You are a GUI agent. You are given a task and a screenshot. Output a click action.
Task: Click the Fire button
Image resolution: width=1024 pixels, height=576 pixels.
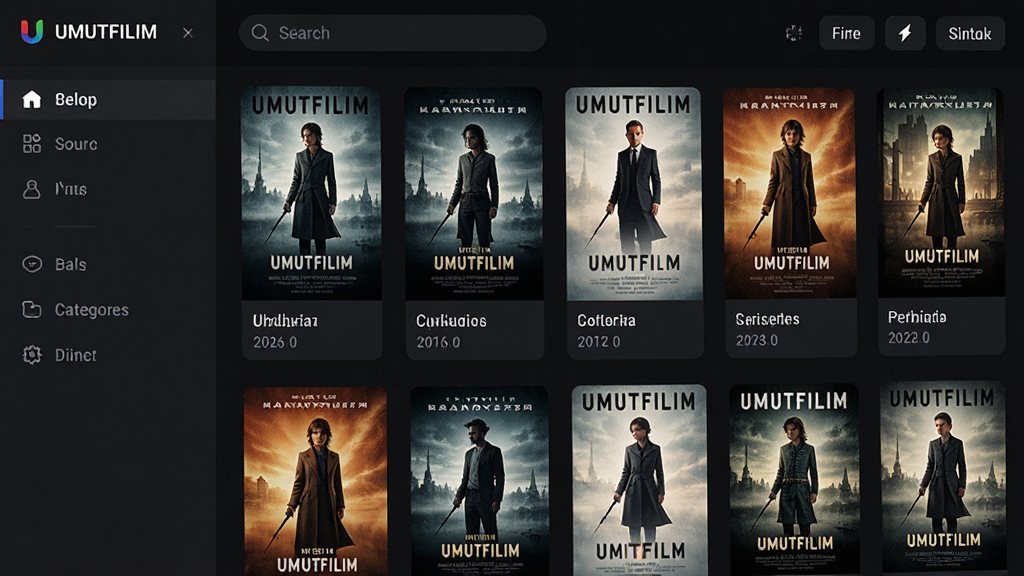pyautogui.click(x=846, y=33)
